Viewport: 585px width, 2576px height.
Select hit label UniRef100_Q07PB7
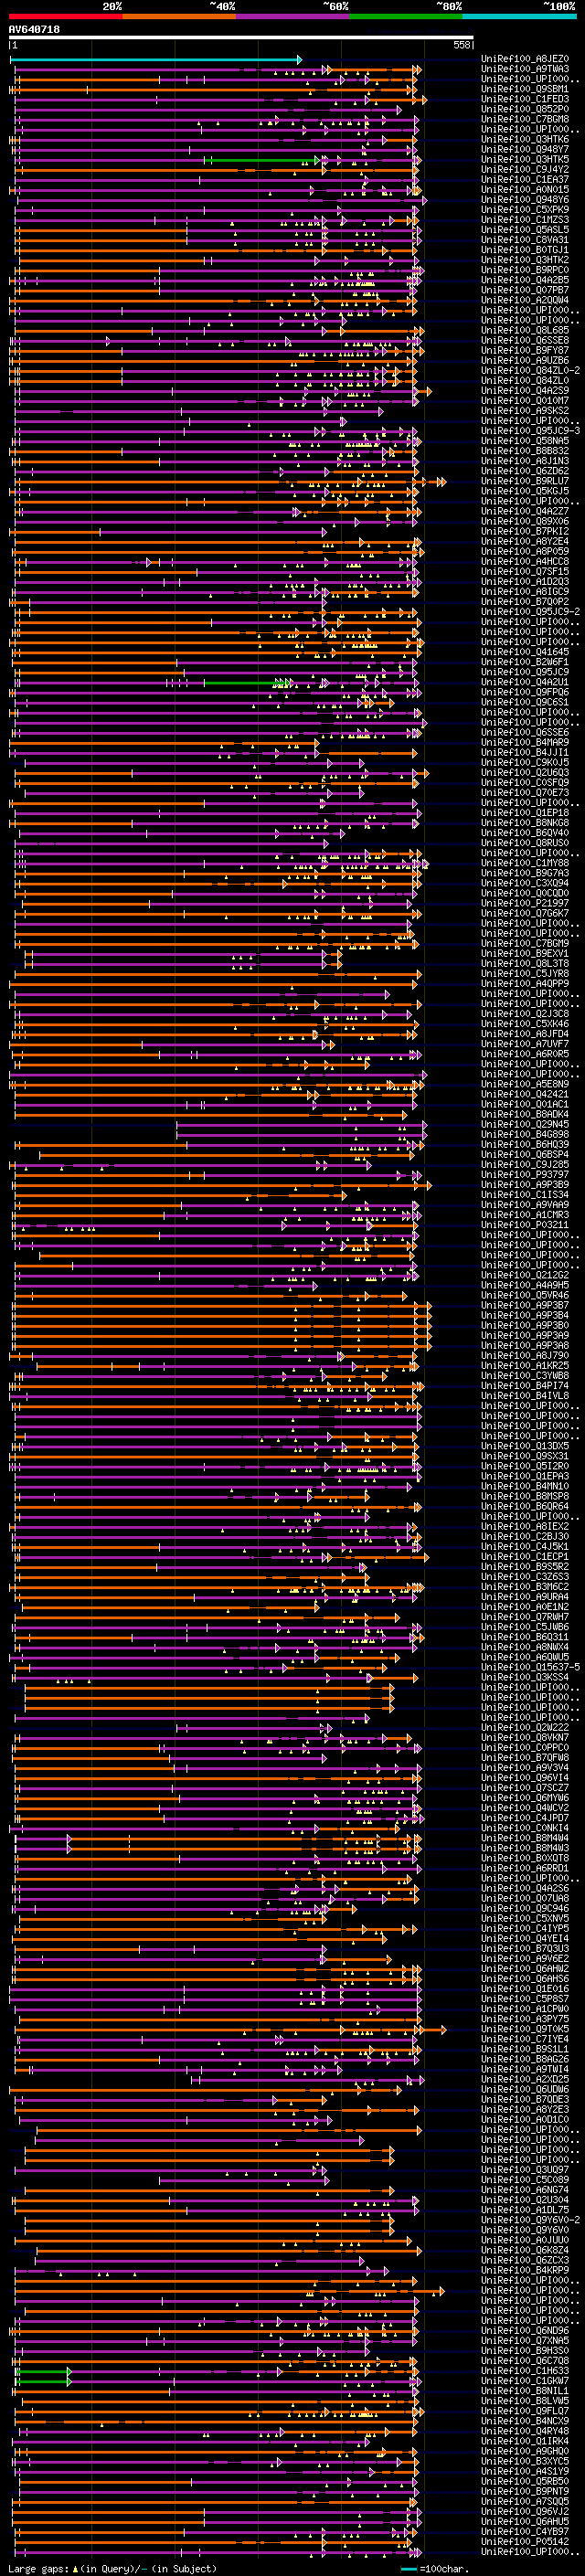(525, 290)
